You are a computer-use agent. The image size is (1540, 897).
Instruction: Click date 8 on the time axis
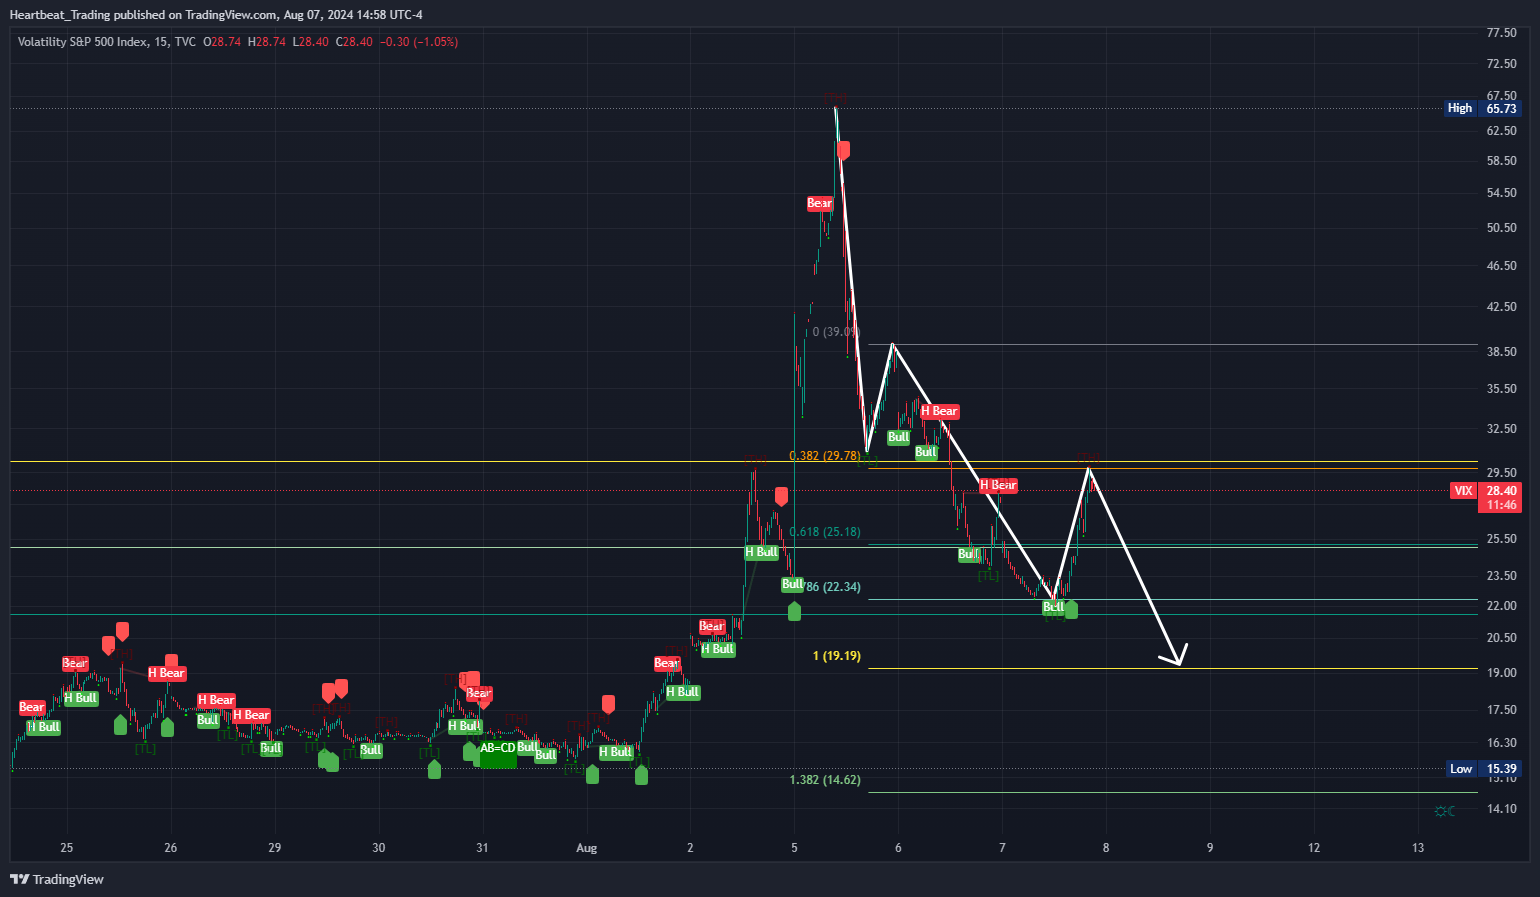(x=1106, y=847)
